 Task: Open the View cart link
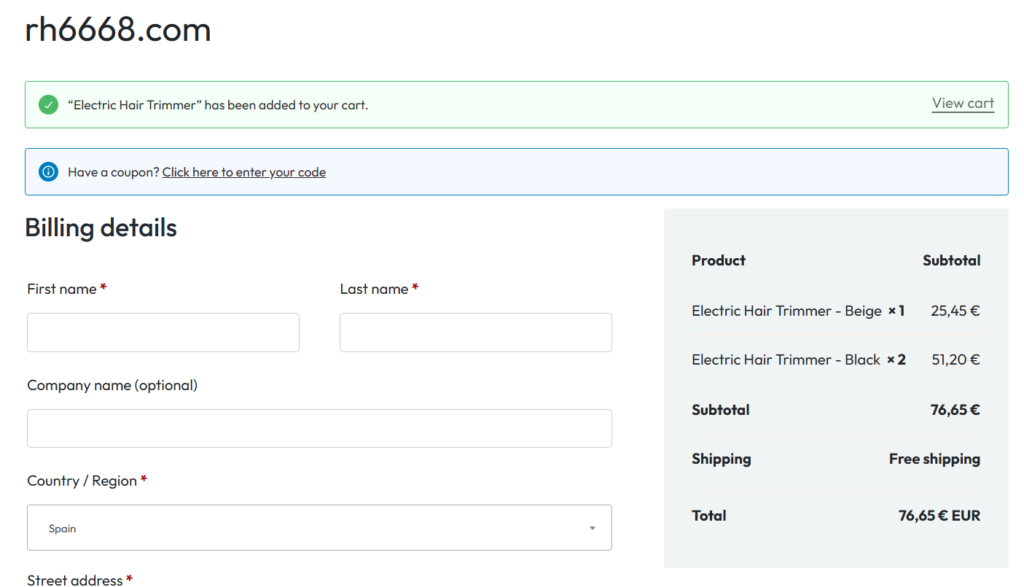click(x=962, y=103)
